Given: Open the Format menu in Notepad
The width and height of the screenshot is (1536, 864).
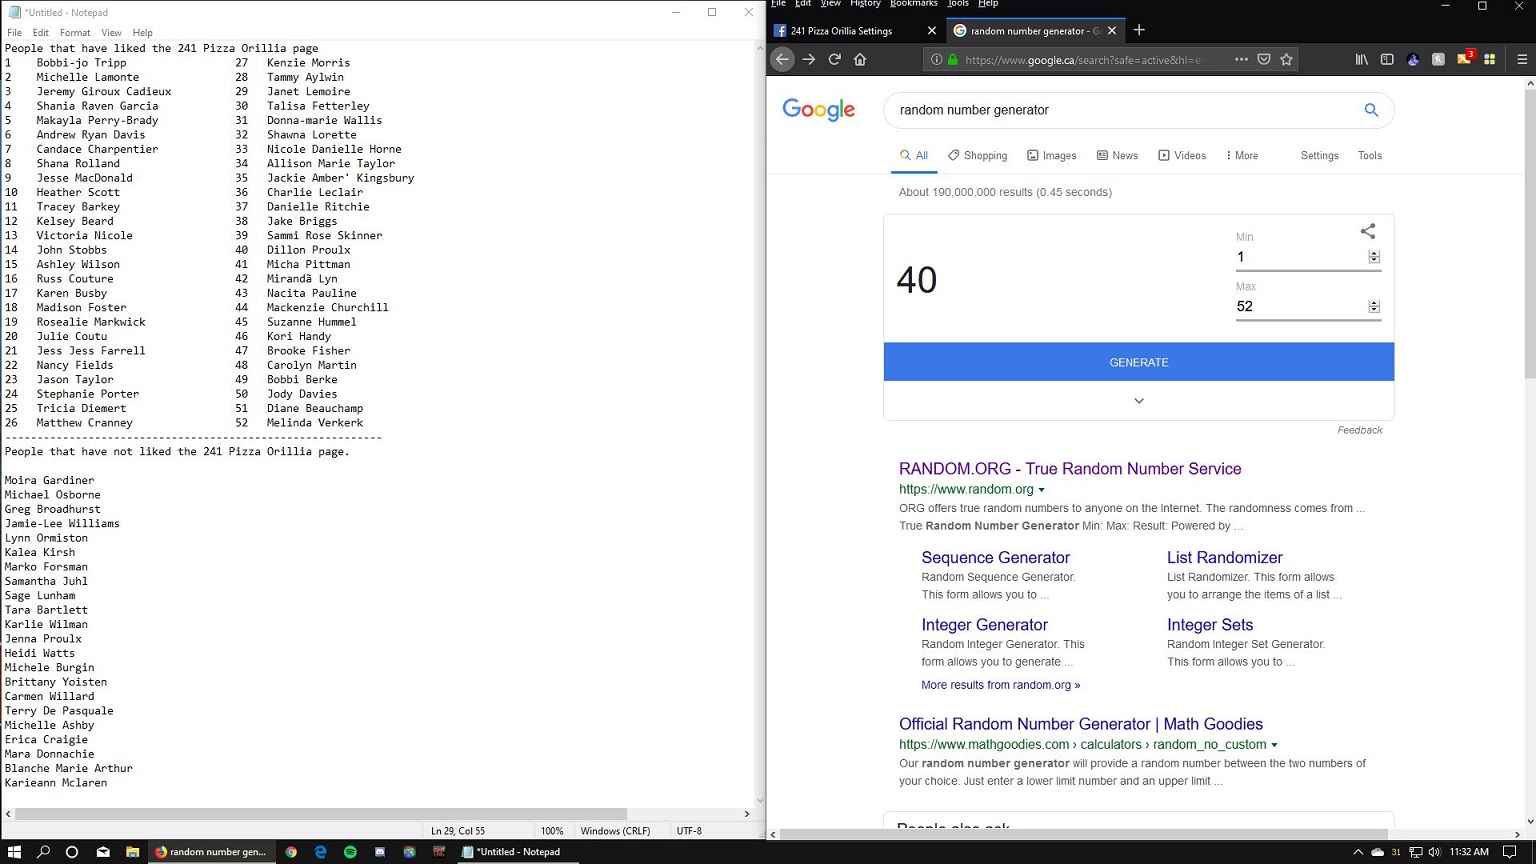Looking at the screenshot, I should pos(75,33).
